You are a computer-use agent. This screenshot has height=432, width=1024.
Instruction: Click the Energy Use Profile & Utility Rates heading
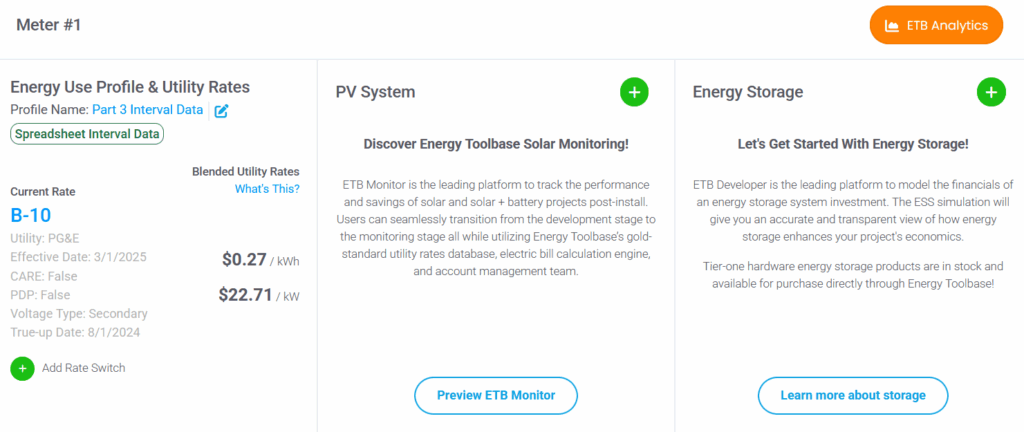[x=130, y=87]
